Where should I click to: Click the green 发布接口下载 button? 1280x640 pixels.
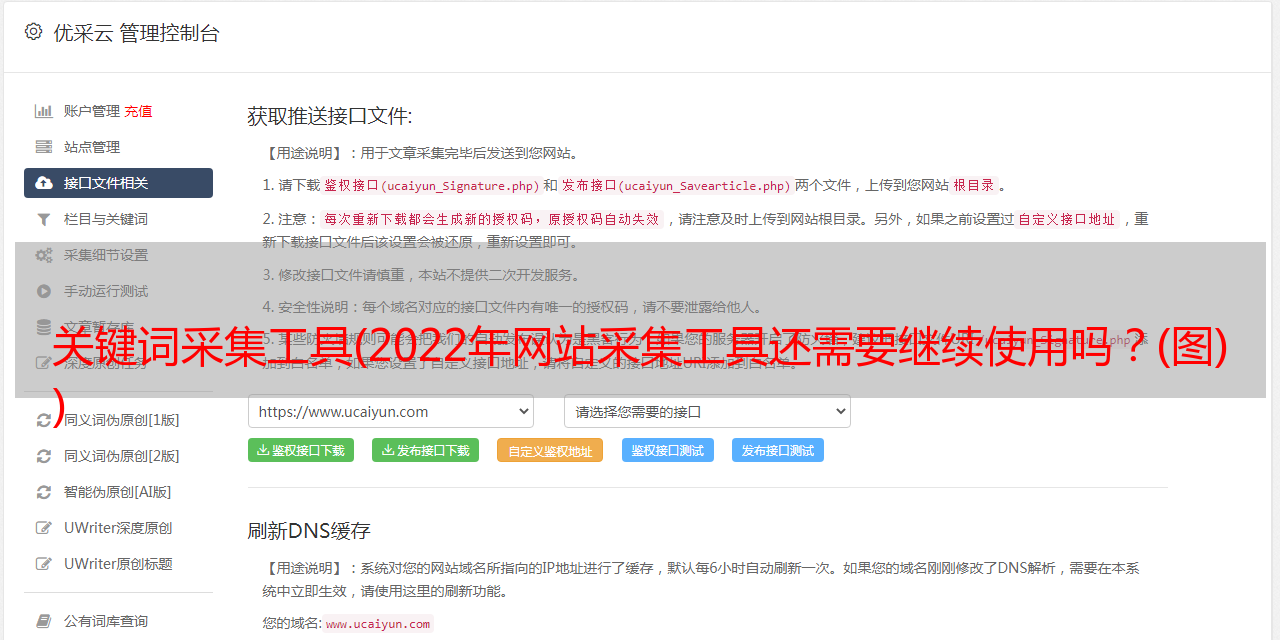pyautogui.click(x=425, y=450)
